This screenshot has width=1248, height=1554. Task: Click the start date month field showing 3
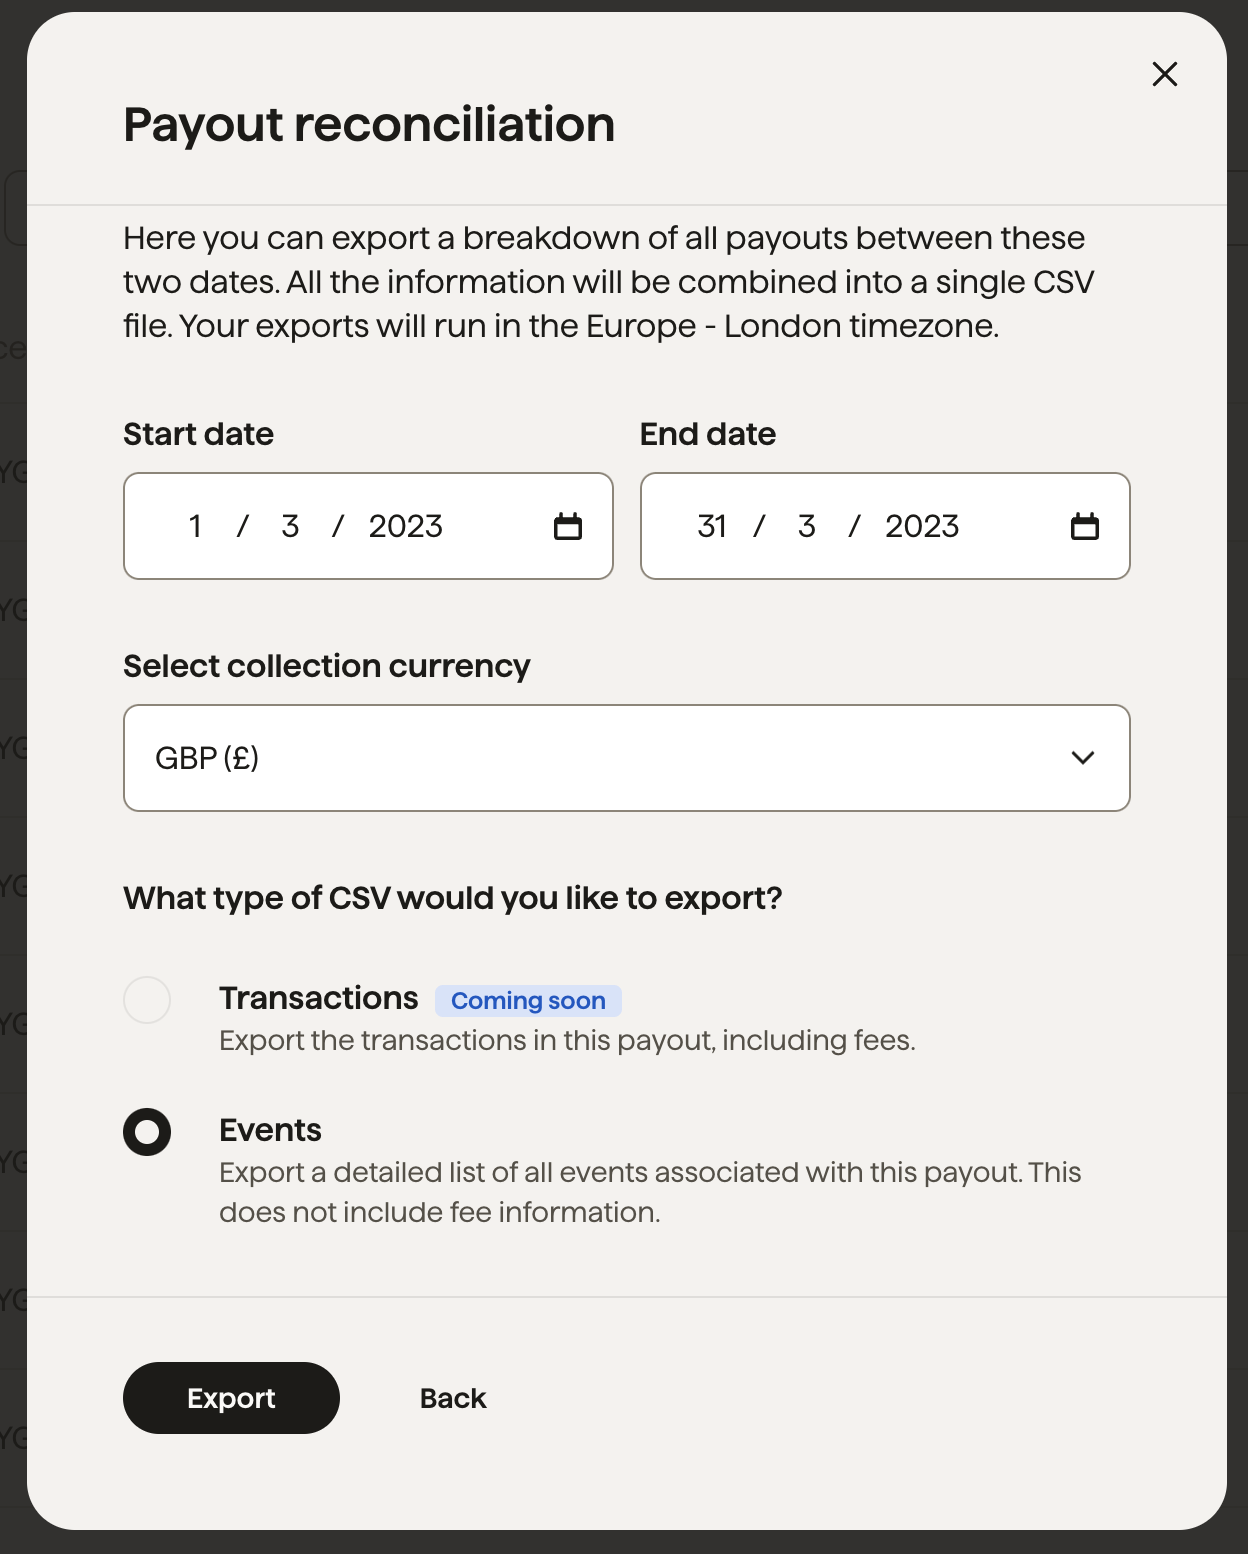[x=290, y=525]
